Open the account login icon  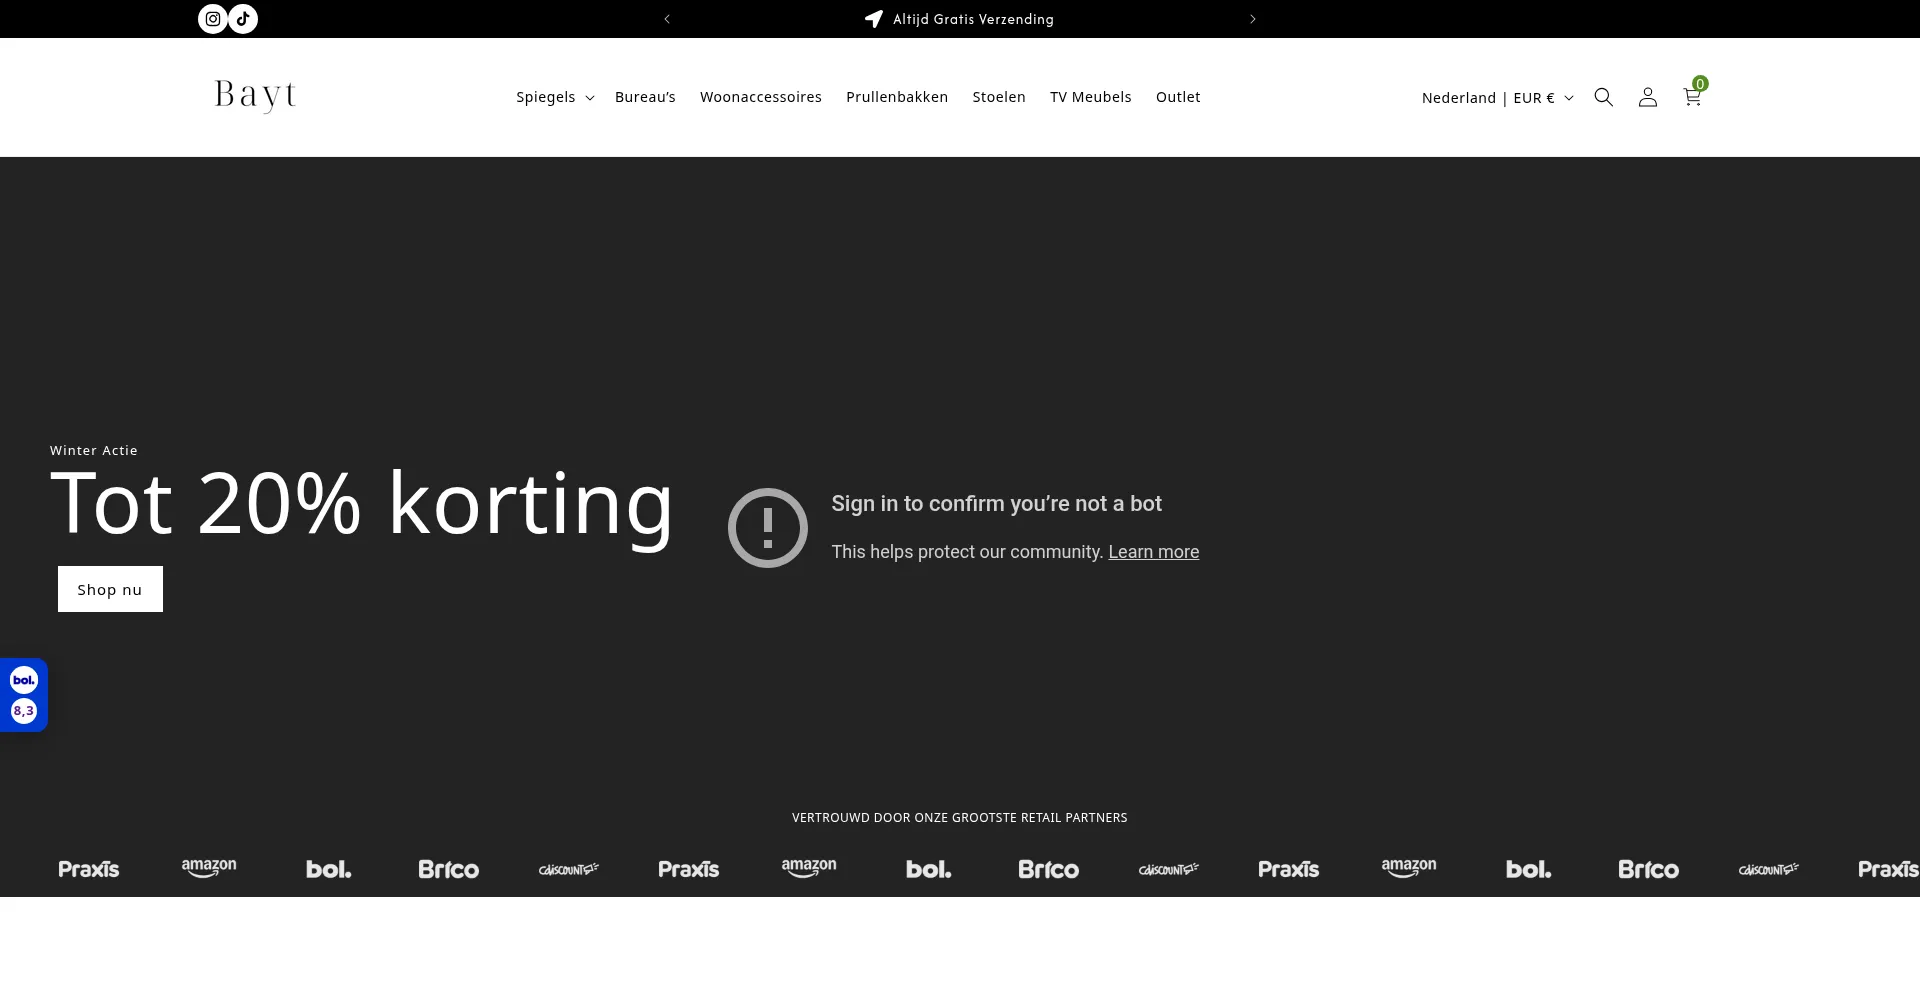point(1647,97)
